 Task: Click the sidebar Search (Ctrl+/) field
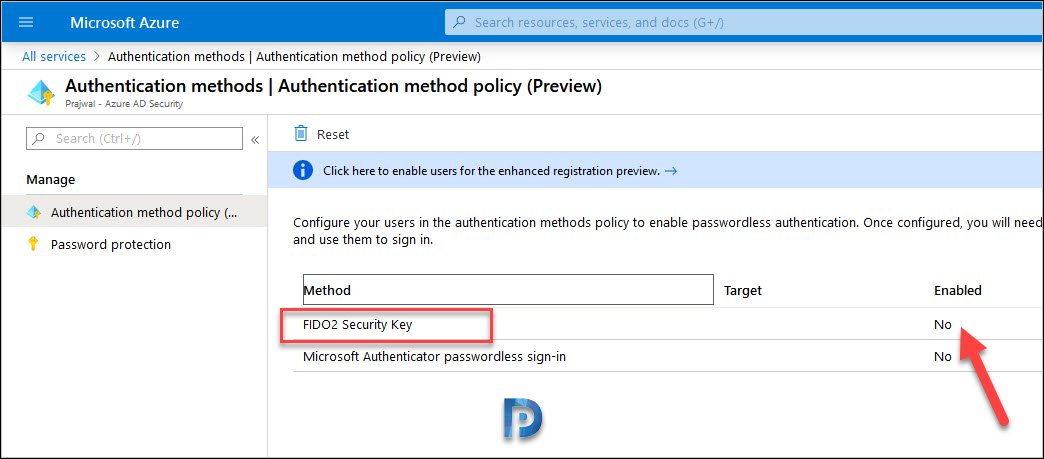(134, 139)
